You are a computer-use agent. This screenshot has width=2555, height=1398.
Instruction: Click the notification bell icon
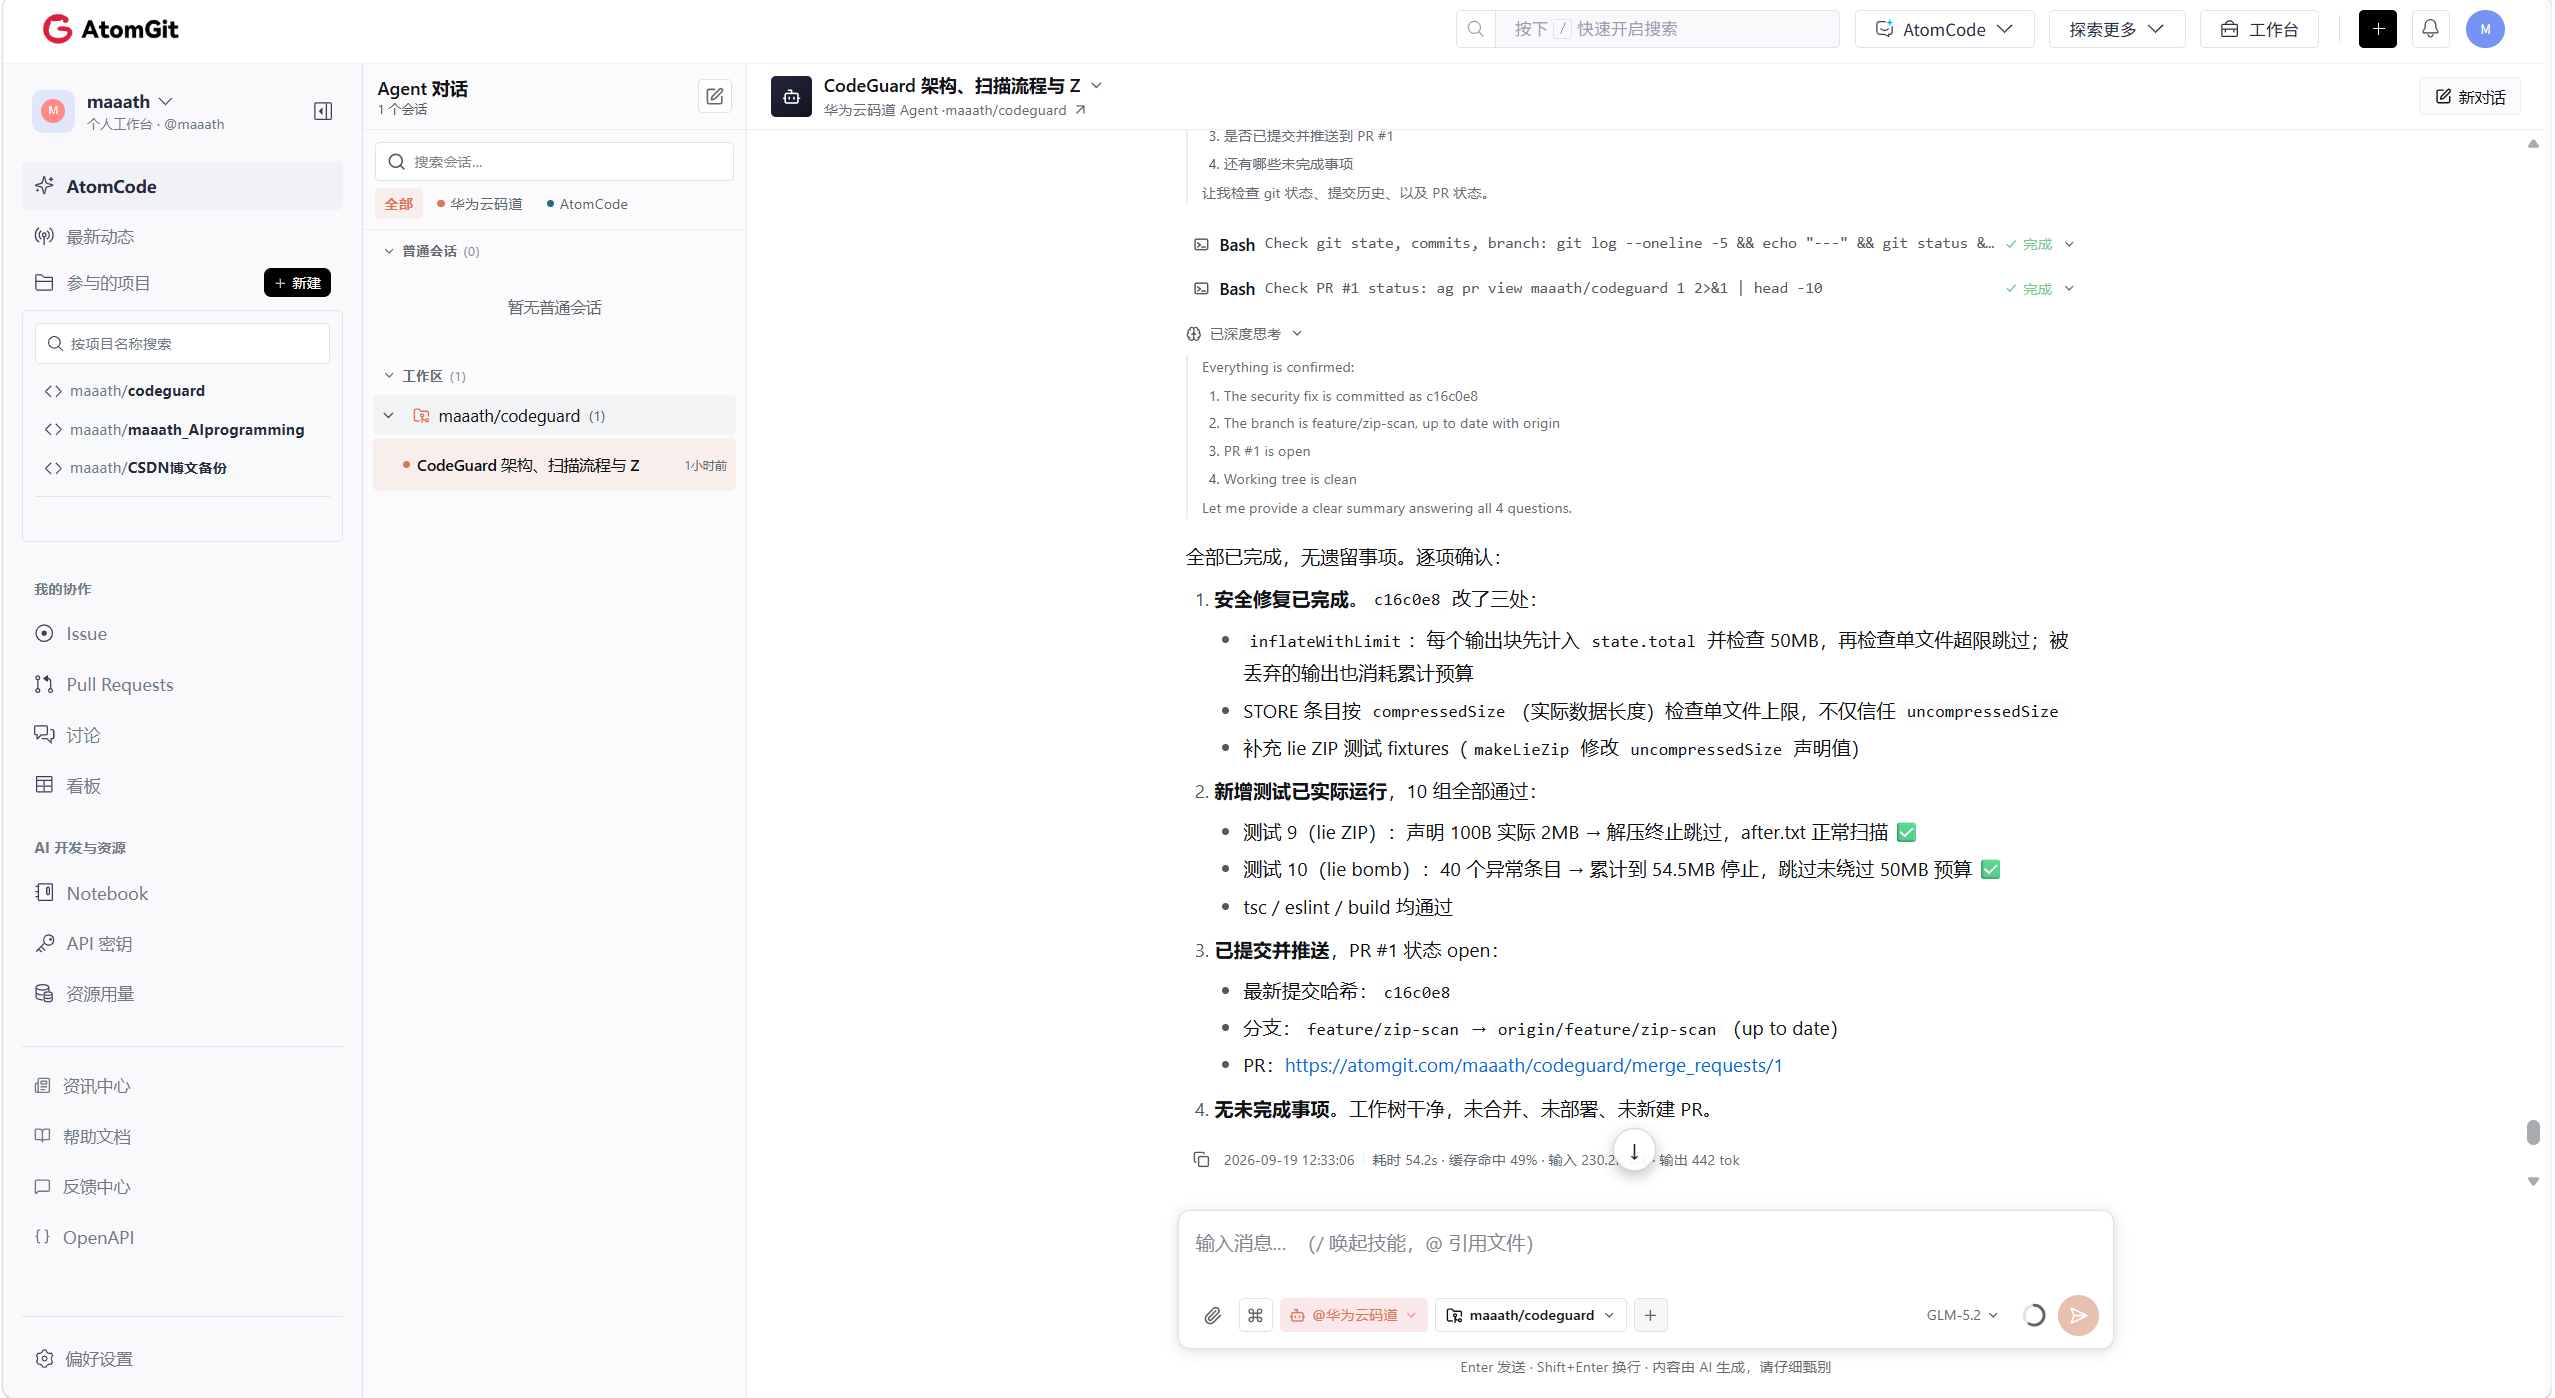click(x=2430, y=29)
